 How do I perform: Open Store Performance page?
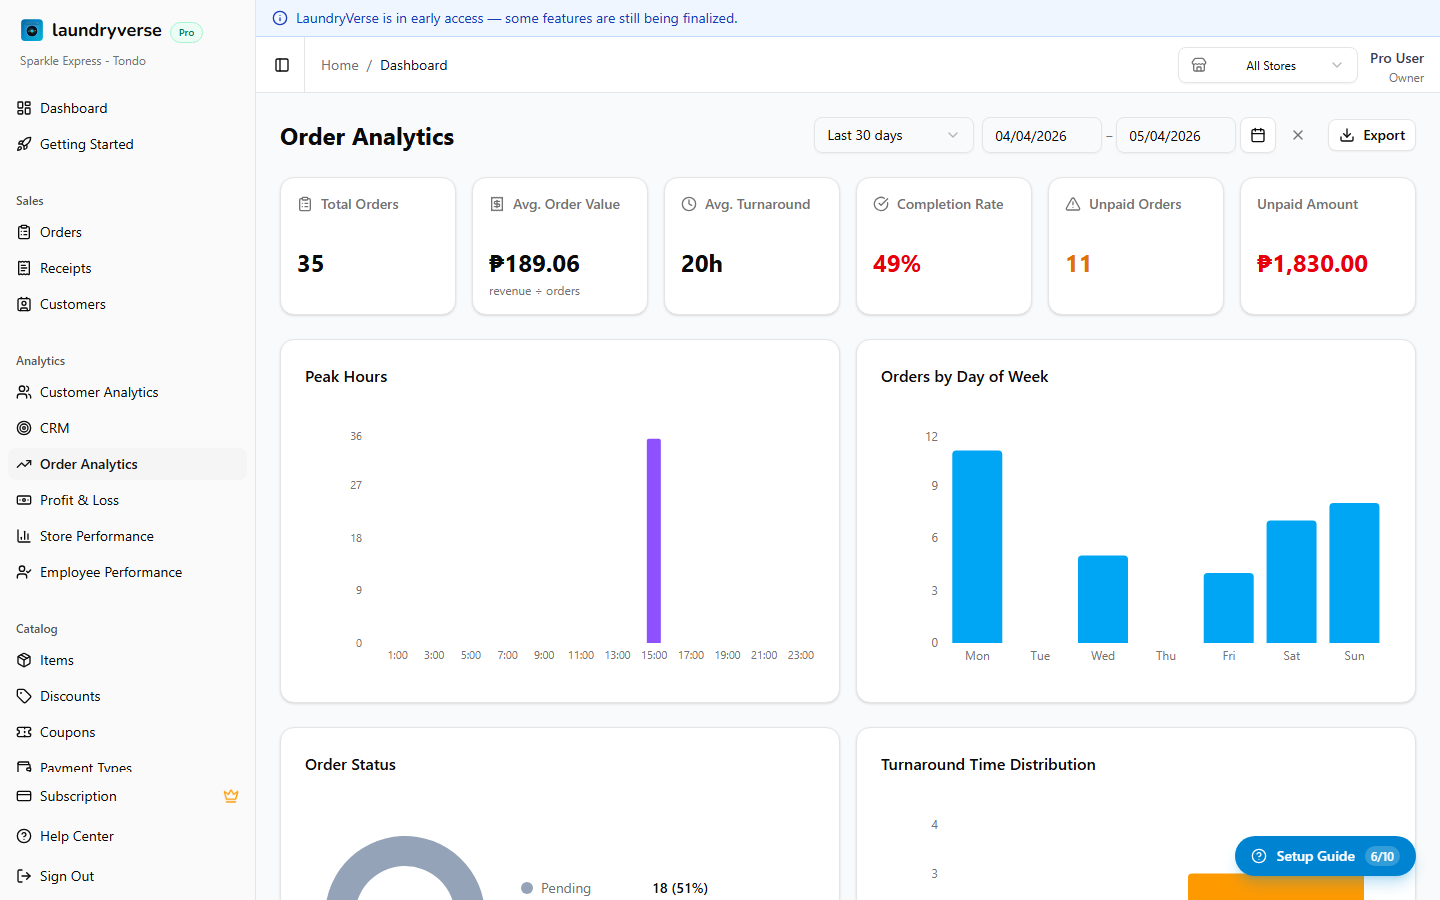pyautogui.click(x=127, y=536)
